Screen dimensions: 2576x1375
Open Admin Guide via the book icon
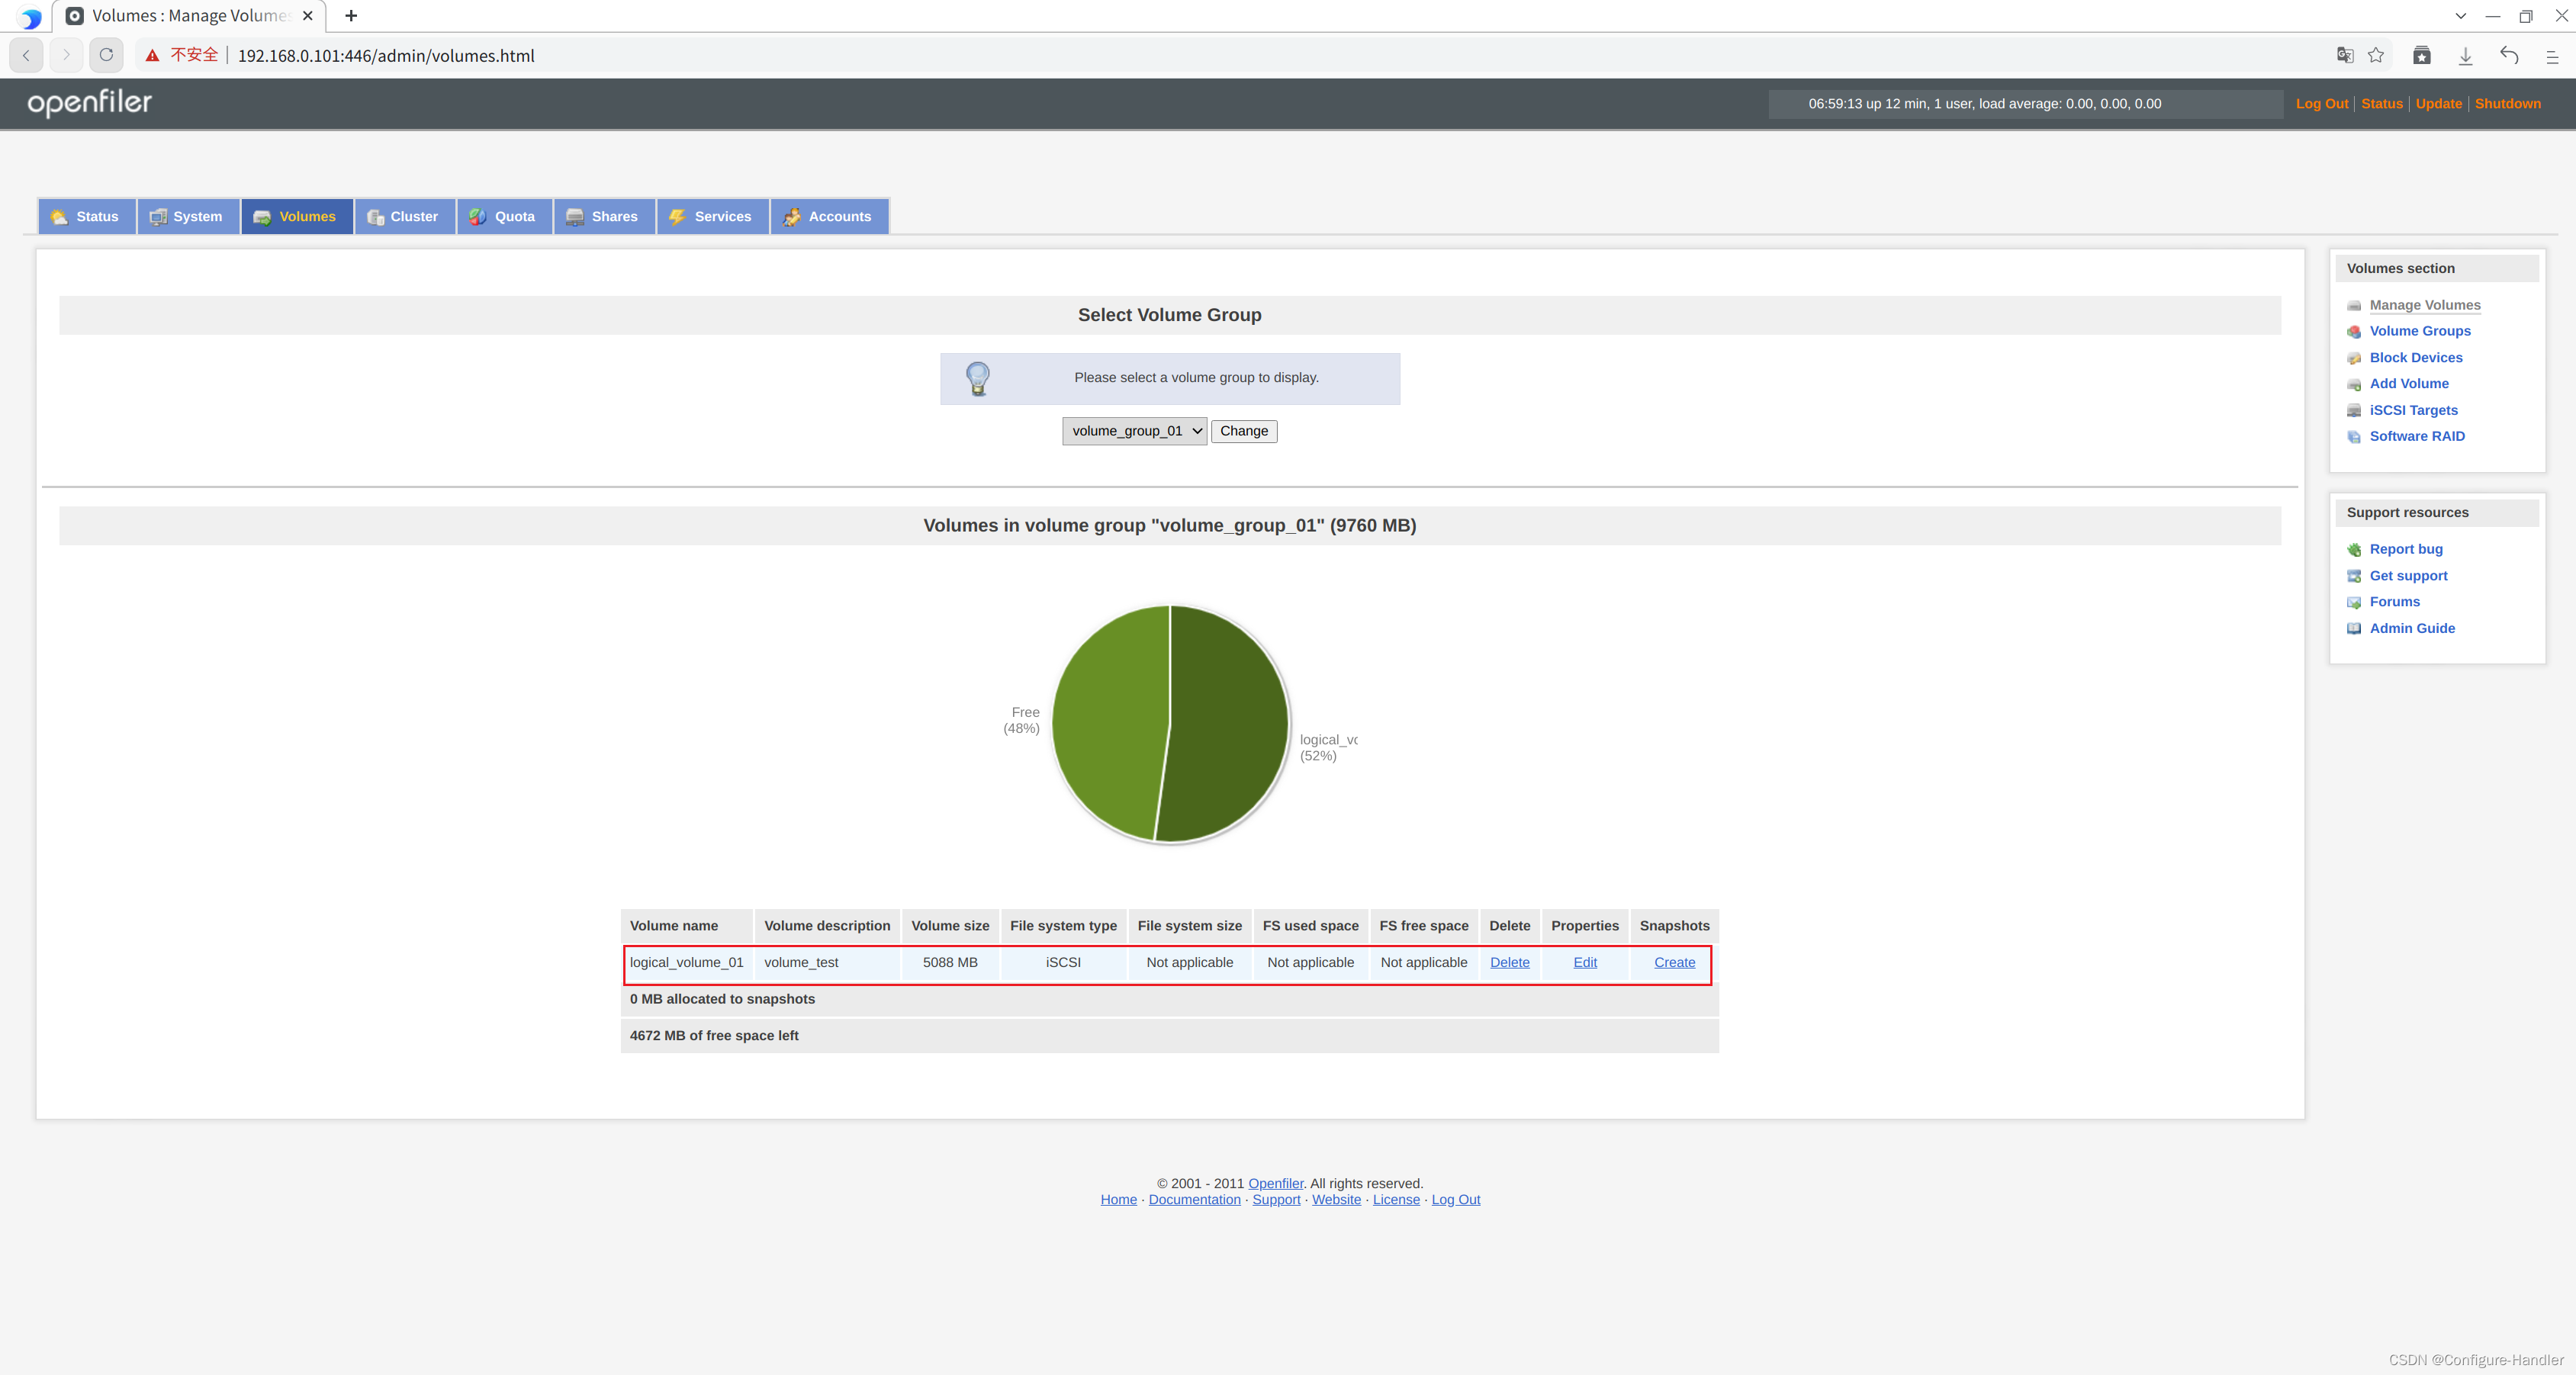[2355, 628]
